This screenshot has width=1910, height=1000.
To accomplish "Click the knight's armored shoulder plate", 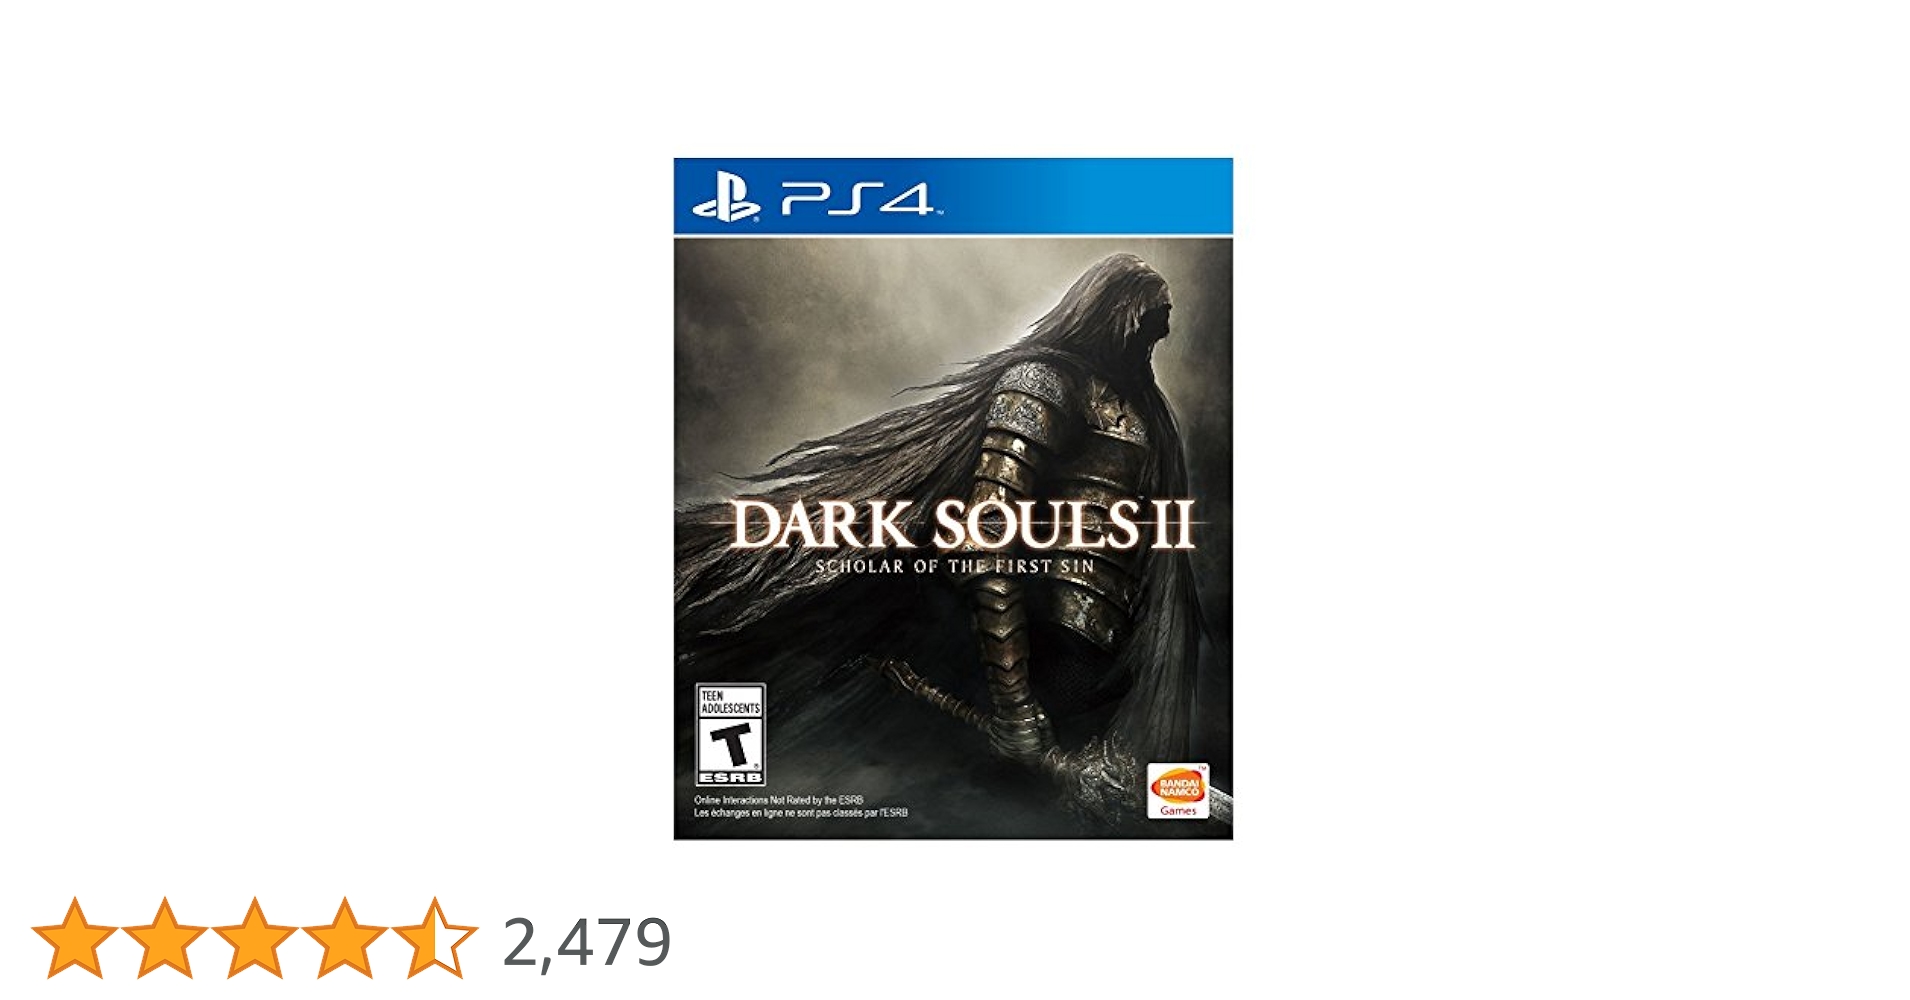I will (x=1032, y=398).
